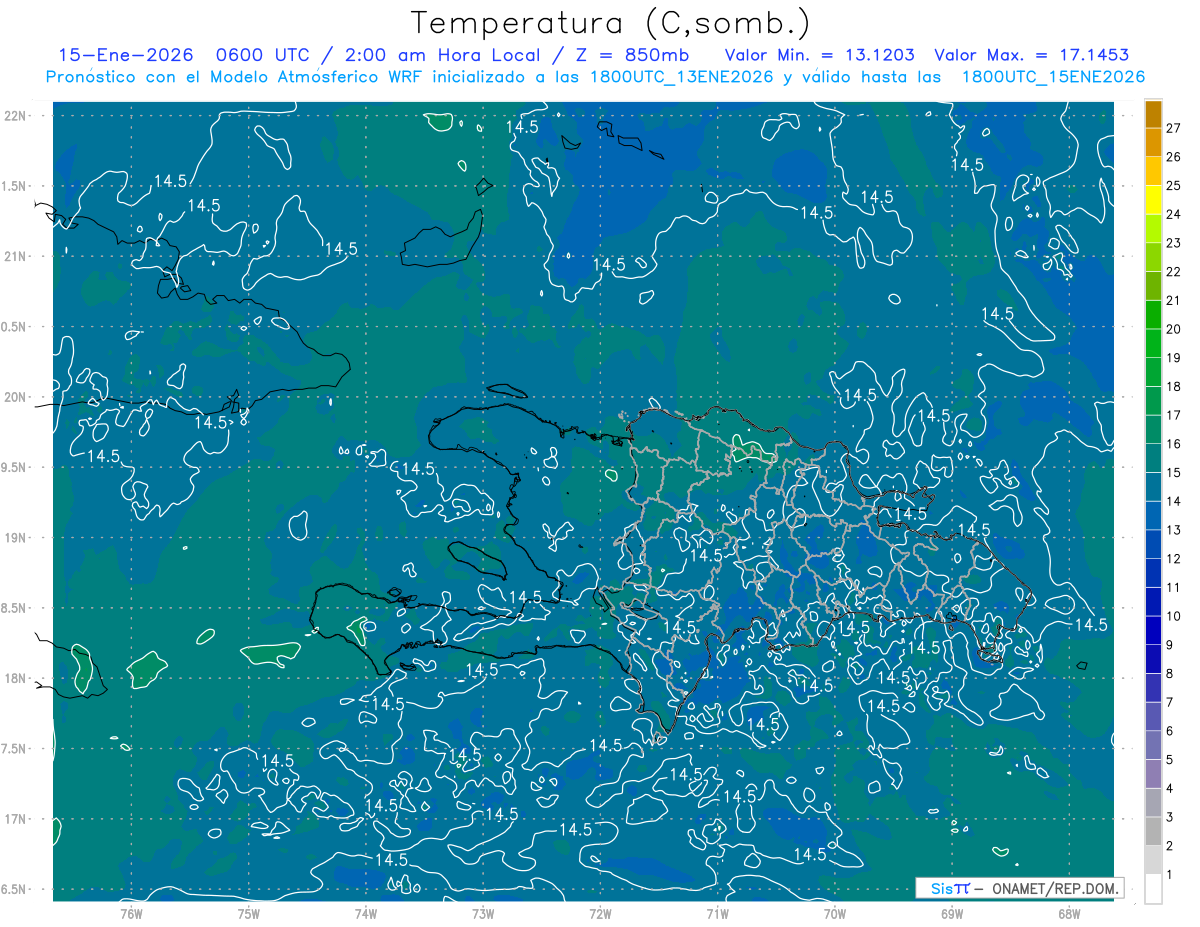Click the colorbar label "2"
The width and height of the screenshot is (1200, 927).
click(1170, 846)
